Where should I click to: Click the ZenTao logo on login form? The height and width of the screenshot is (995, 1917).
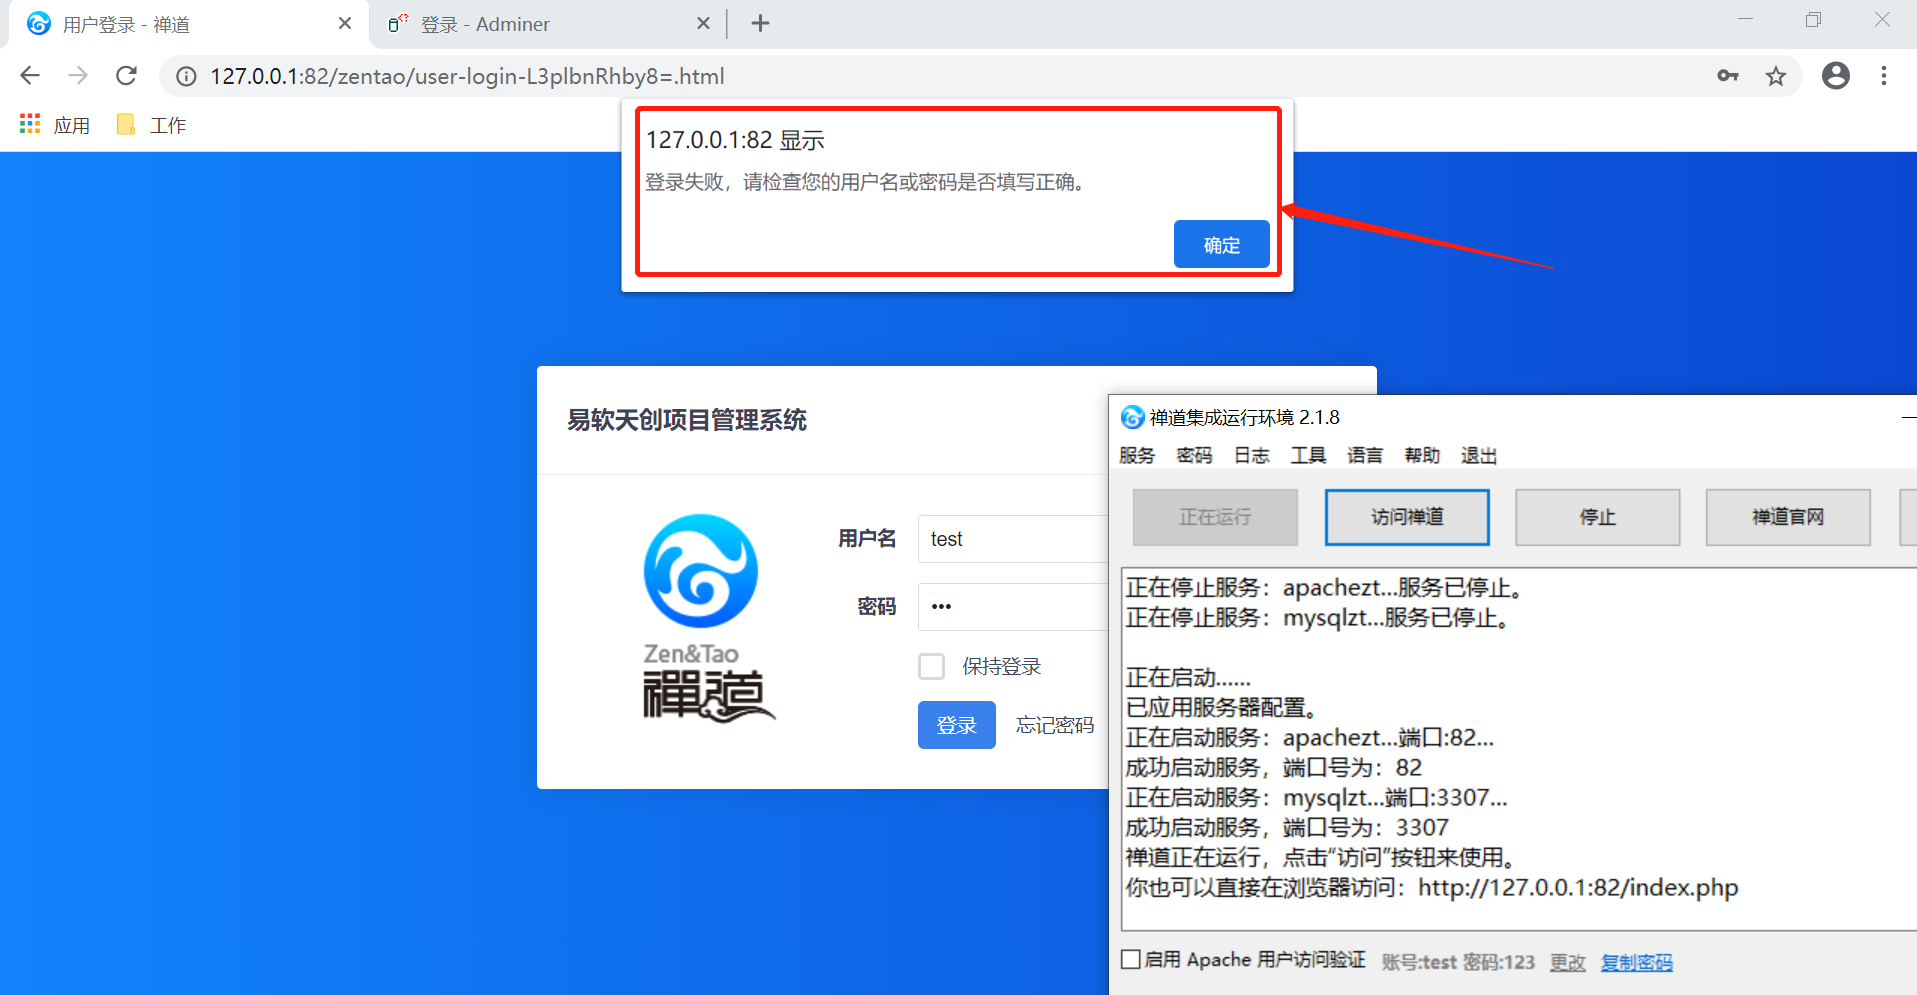point(707,618)
